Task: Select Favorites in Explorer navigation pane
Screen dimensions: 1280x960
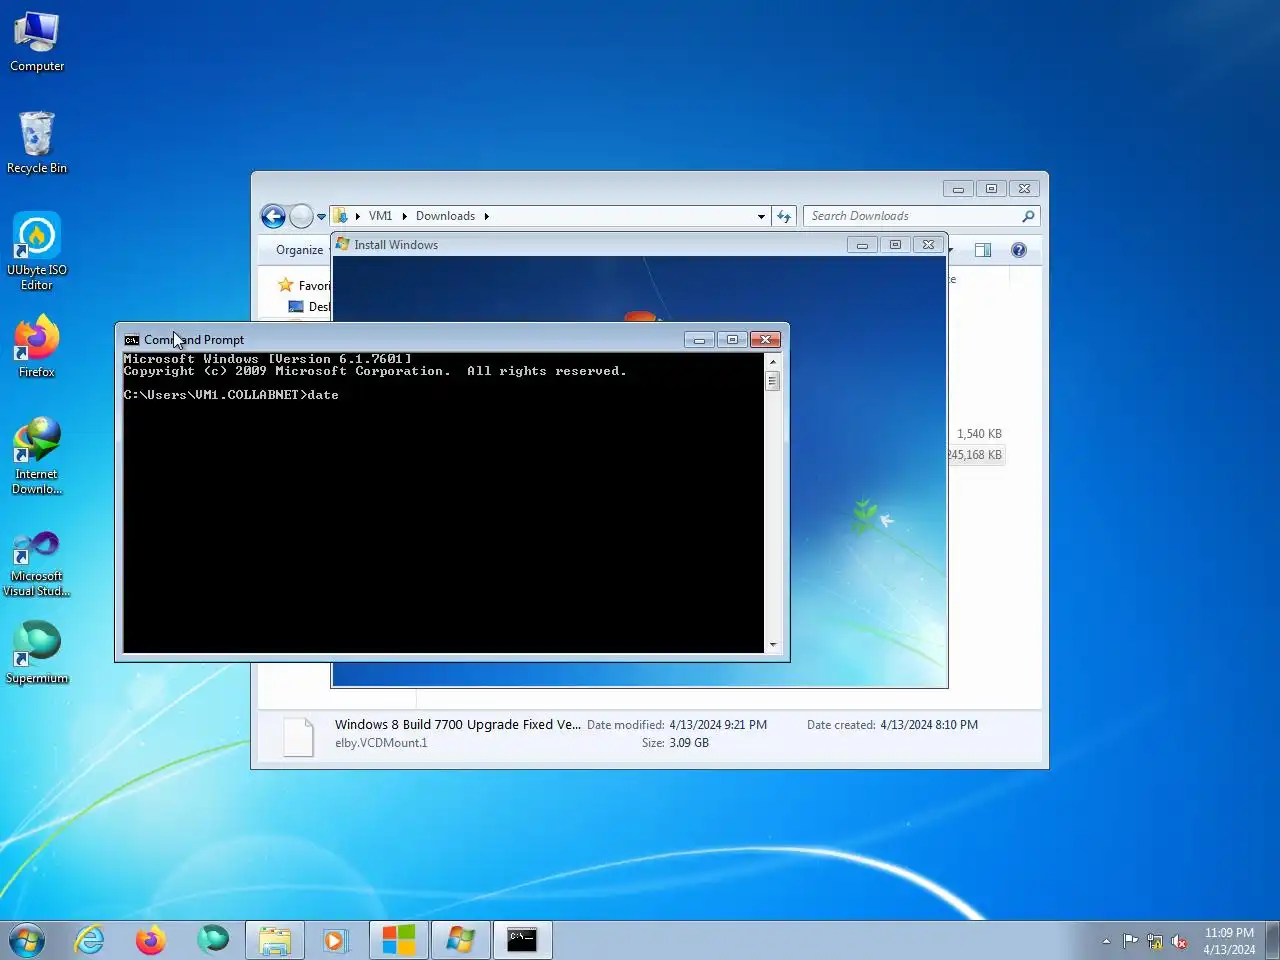Action: [x=304, y=286]
